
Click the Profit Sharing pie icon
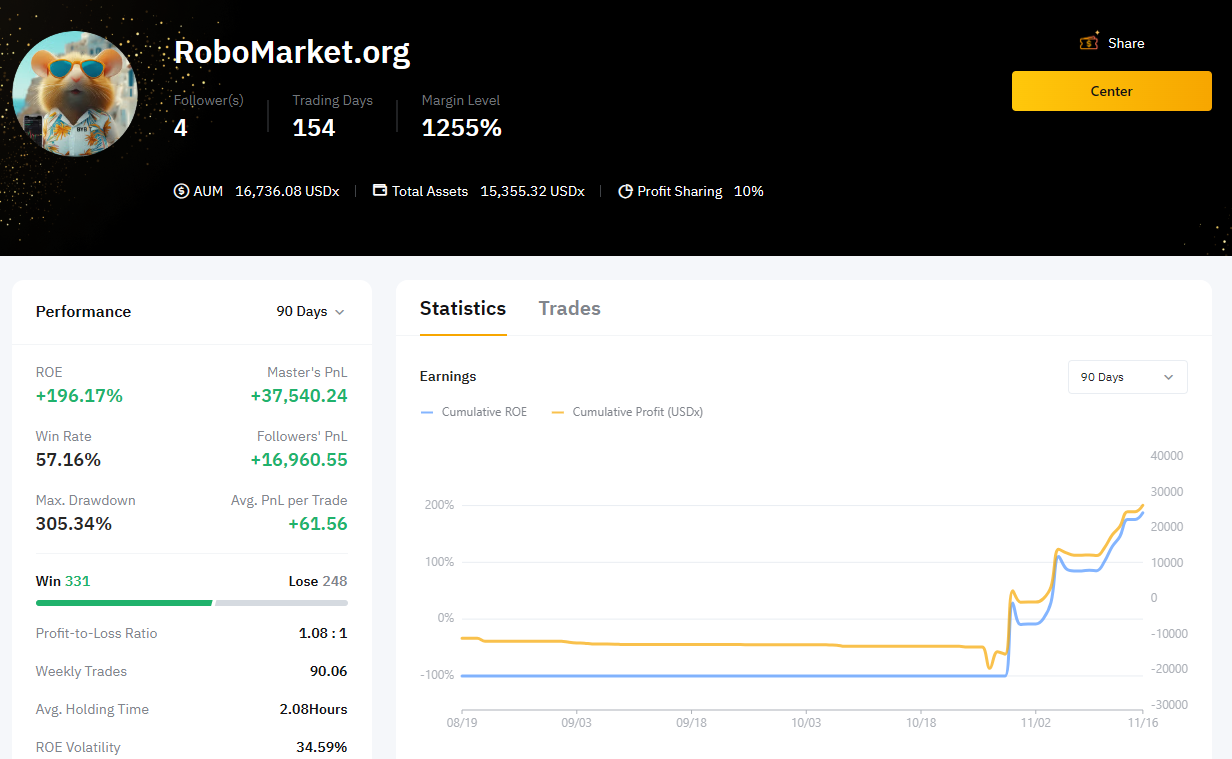[x=625, y=191]
